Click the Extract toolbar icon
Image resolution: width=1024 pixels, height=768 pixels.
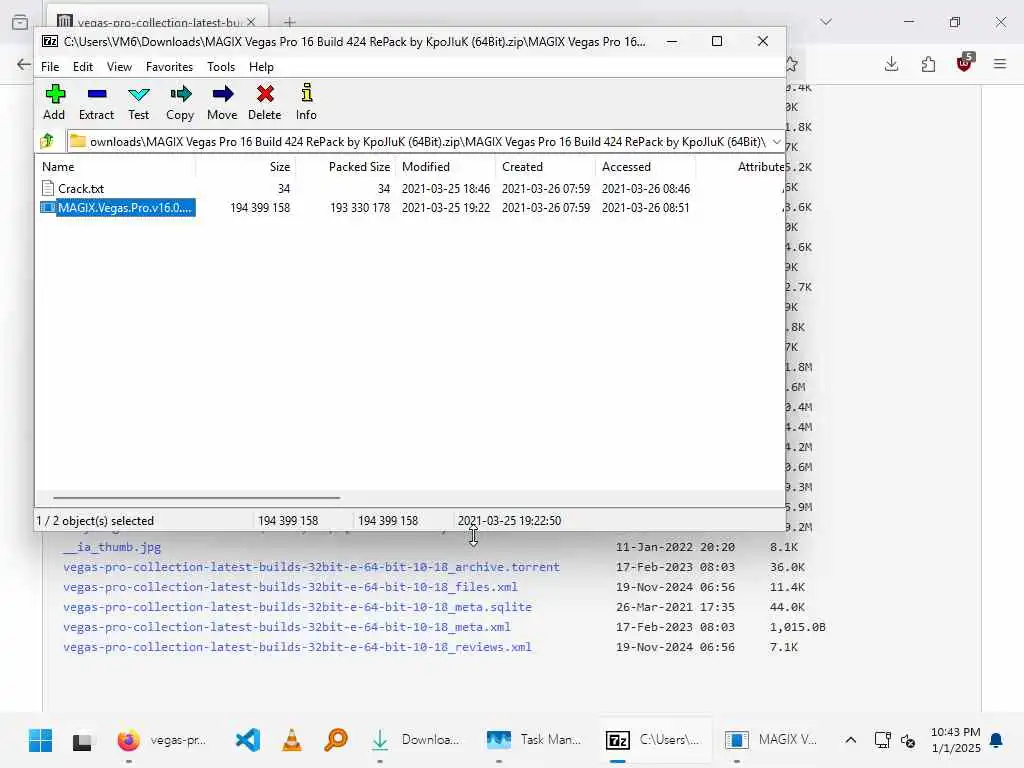click(96, 102)
